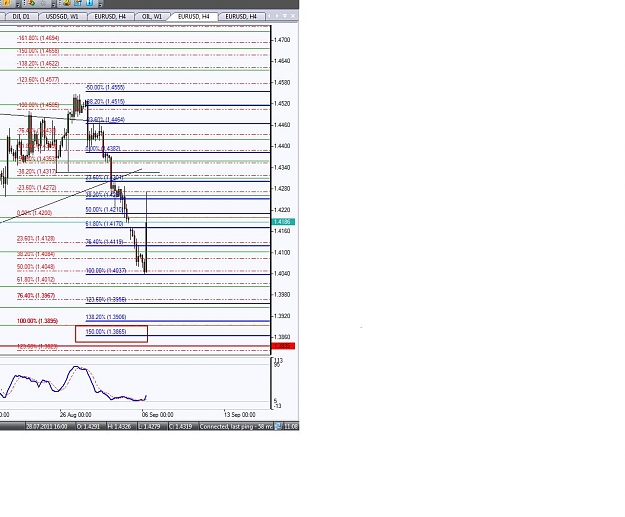
Task: Expand the first toolbar overflow arrow
Action: coord(18,4)
